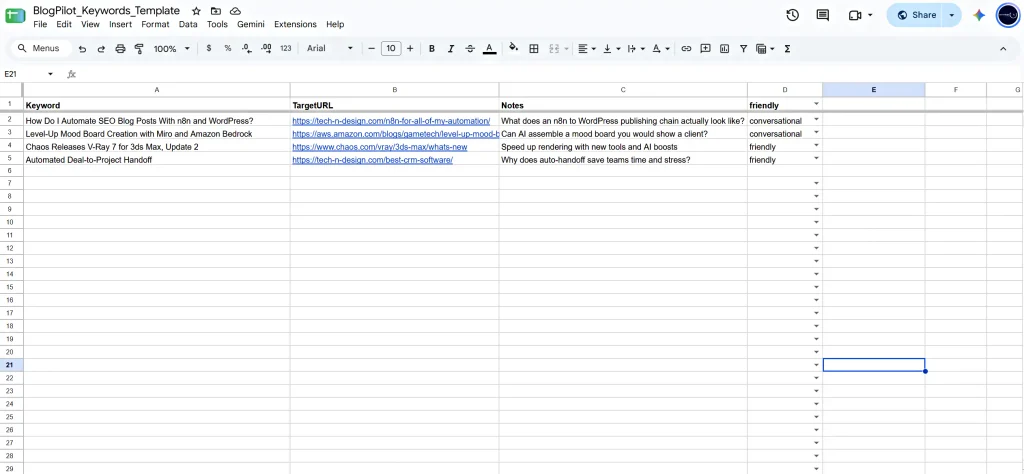Image resolution: width=1024 pixels, height=474 pixels.
Task: Click the Insert link icon
Action: [686, 48]
